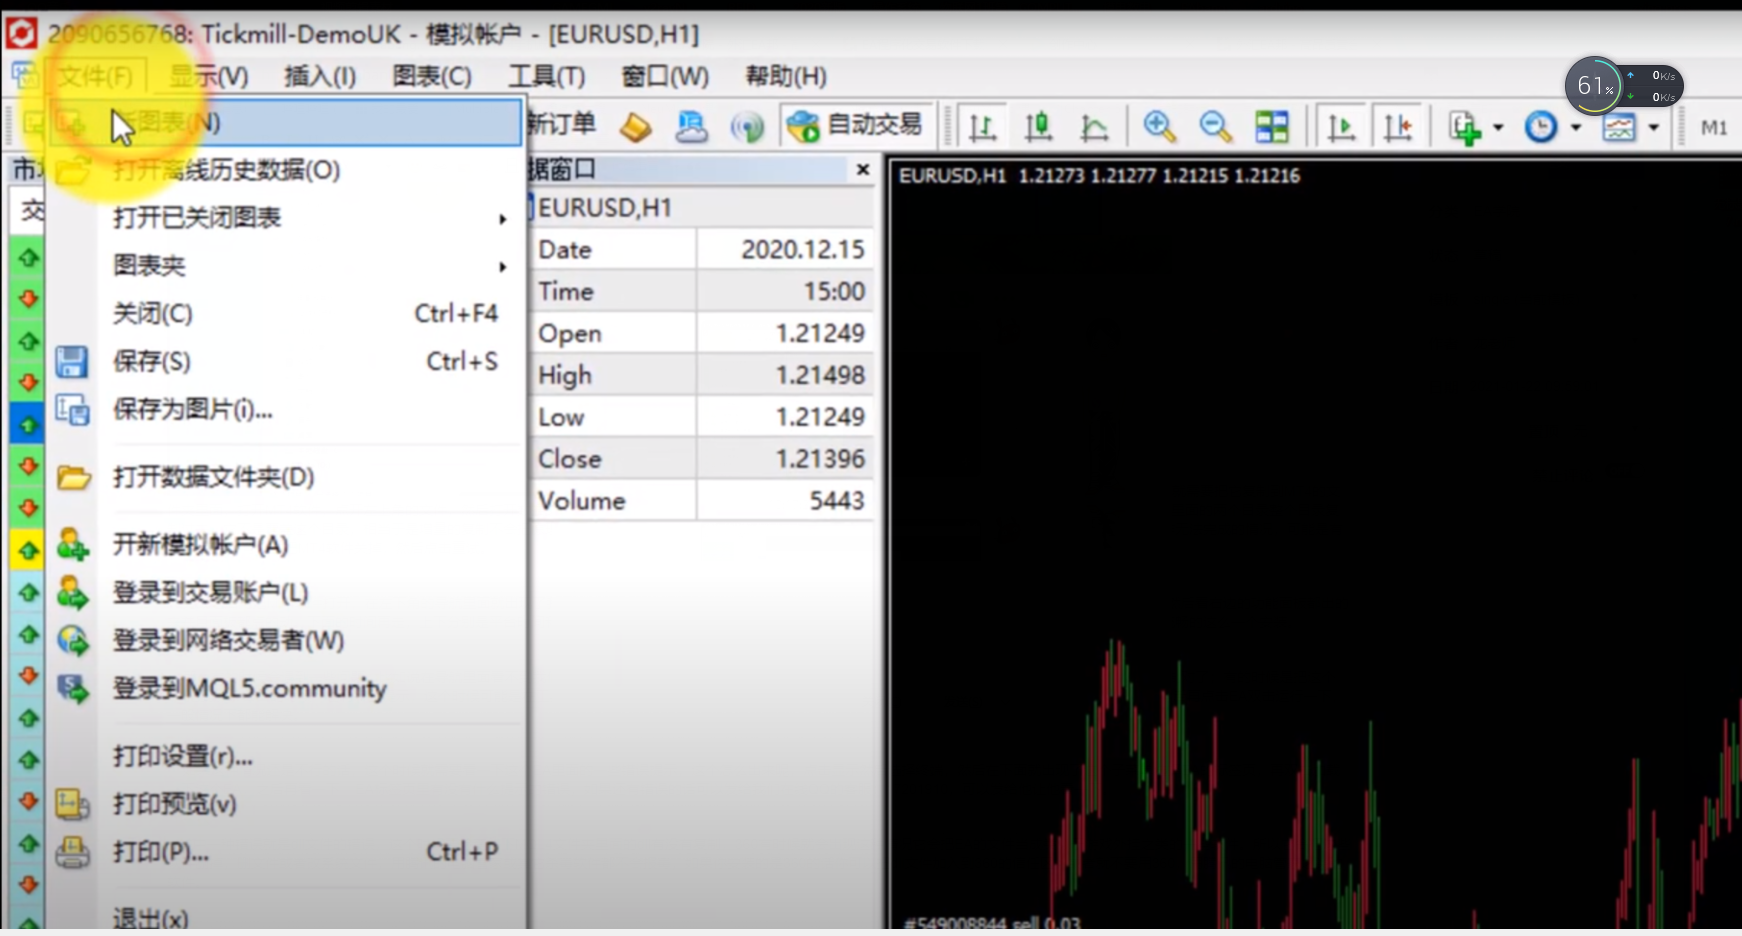
Task: Click the signals broadcast icon
Action: click(x=746, y=127)
